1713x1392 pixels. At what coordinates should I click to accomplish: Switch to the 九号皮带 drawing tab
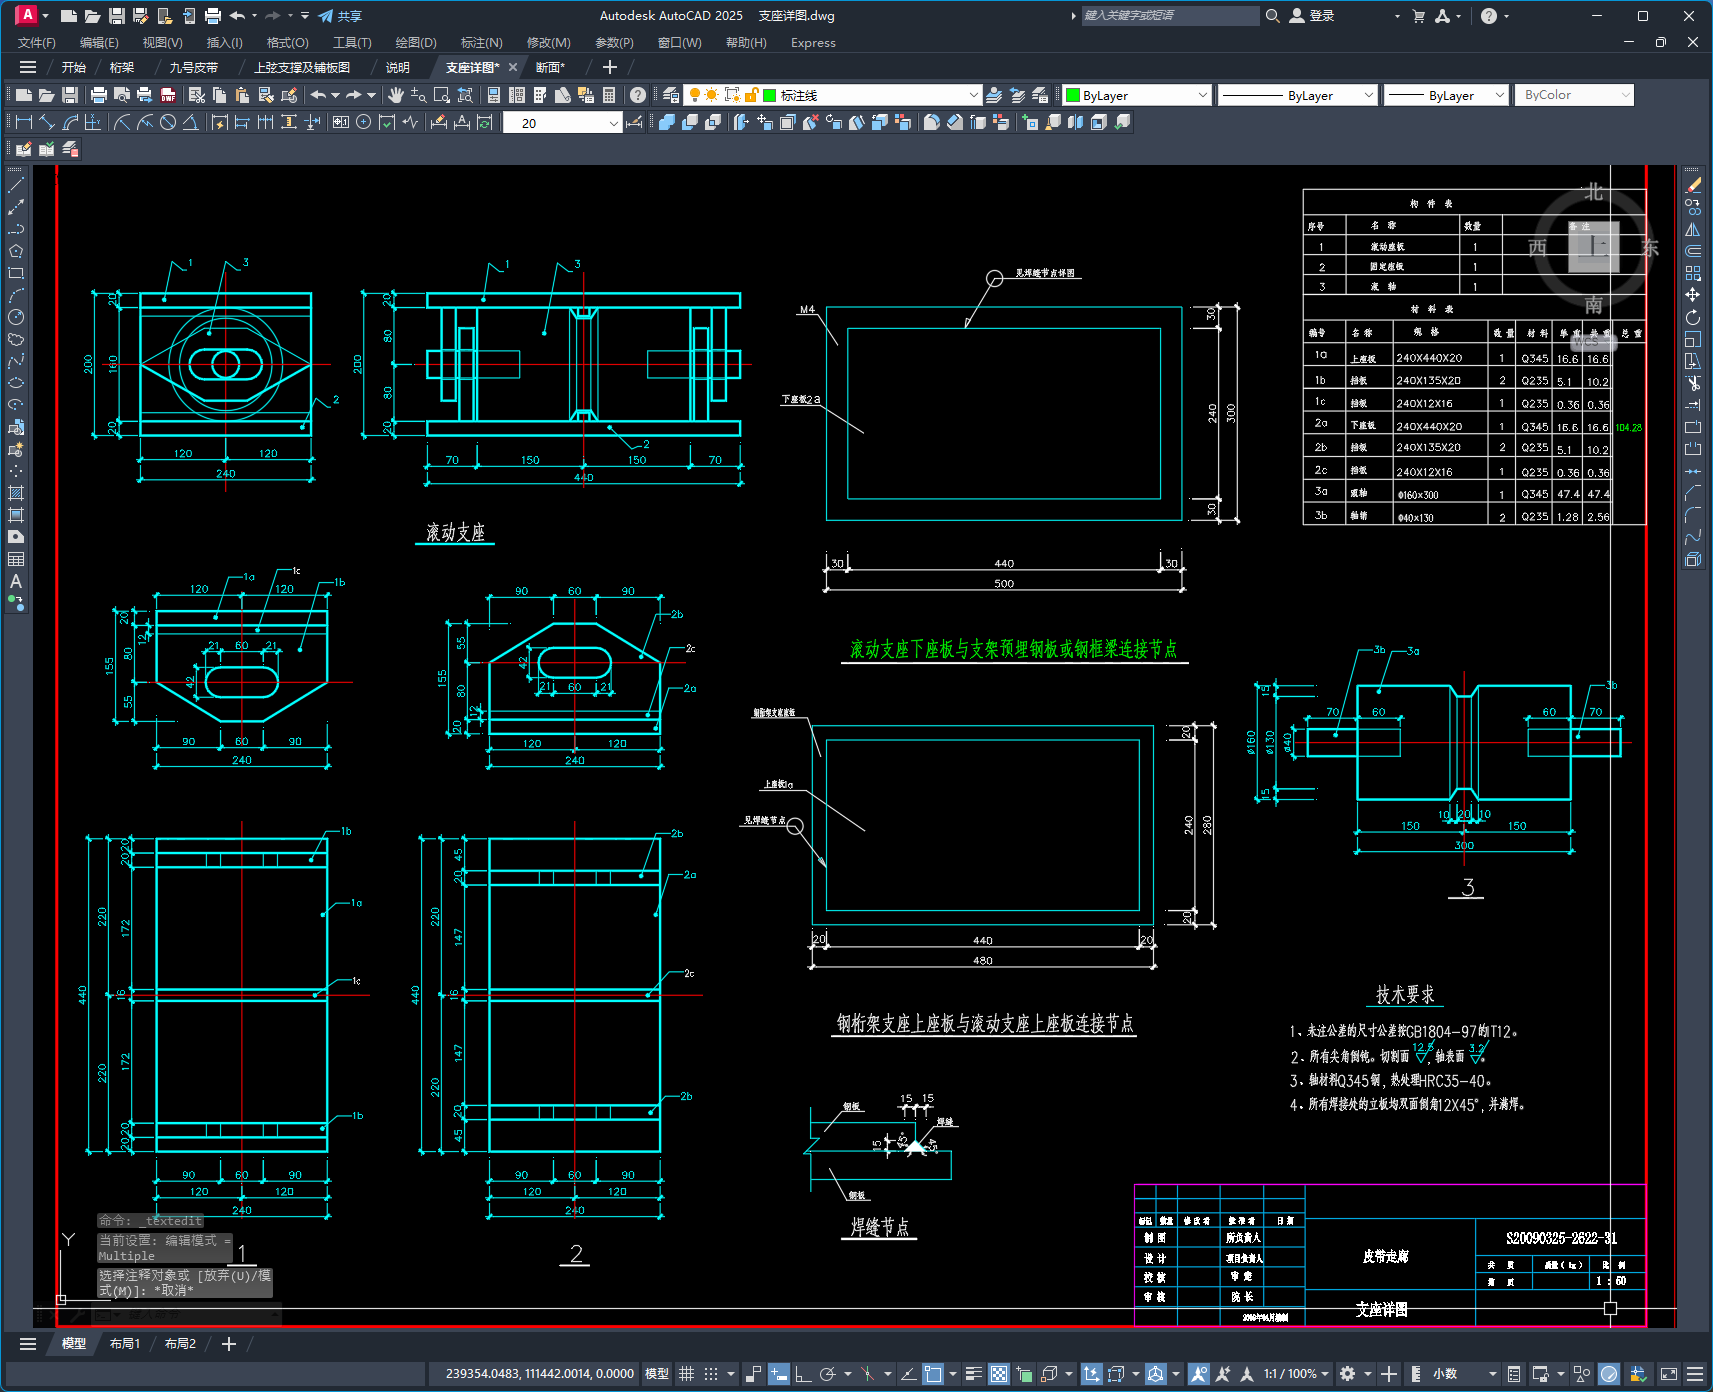193,67
